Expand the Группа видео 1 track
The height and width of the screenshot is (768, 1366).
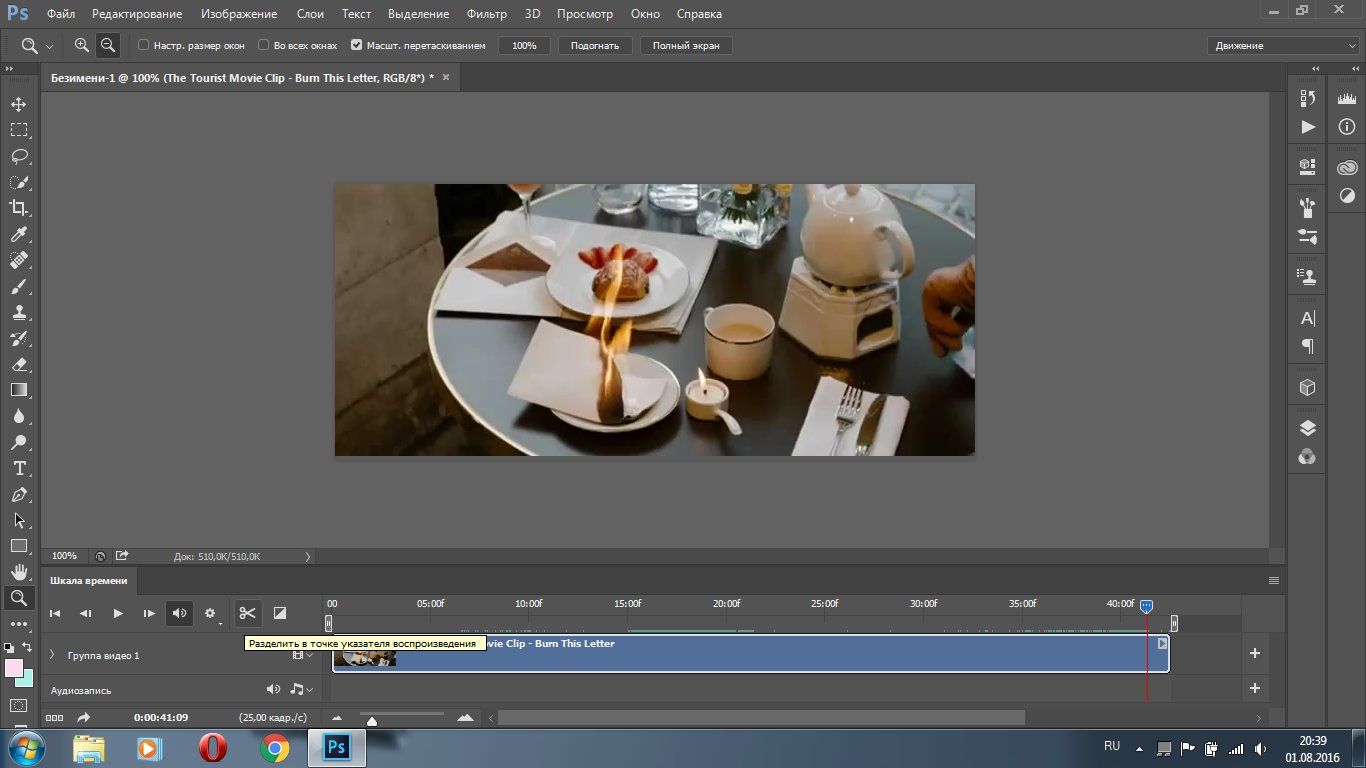[52, 654]
